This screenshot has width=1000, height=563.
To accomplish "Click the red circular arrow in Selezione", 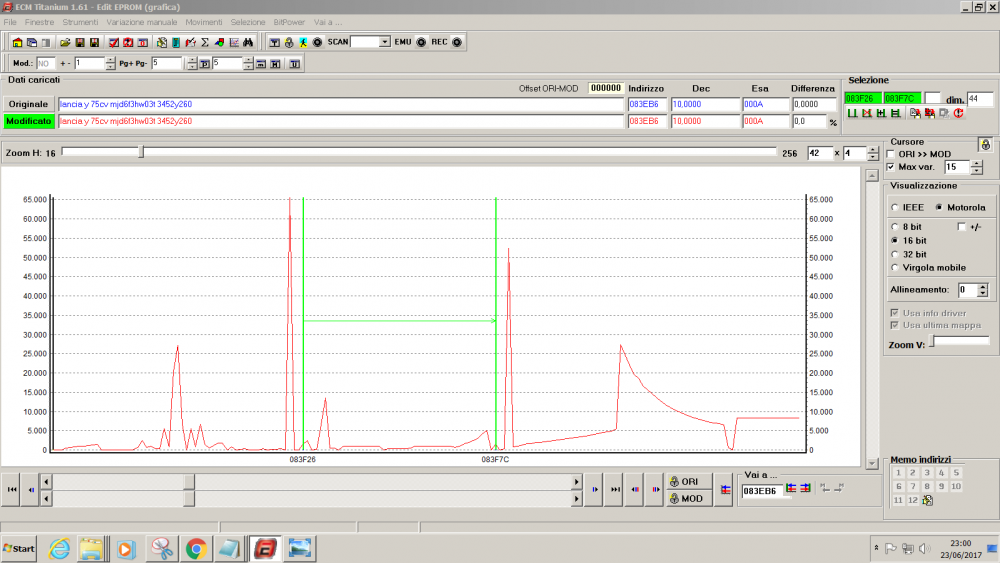I will pyautogui.click(x=958, y=114).
